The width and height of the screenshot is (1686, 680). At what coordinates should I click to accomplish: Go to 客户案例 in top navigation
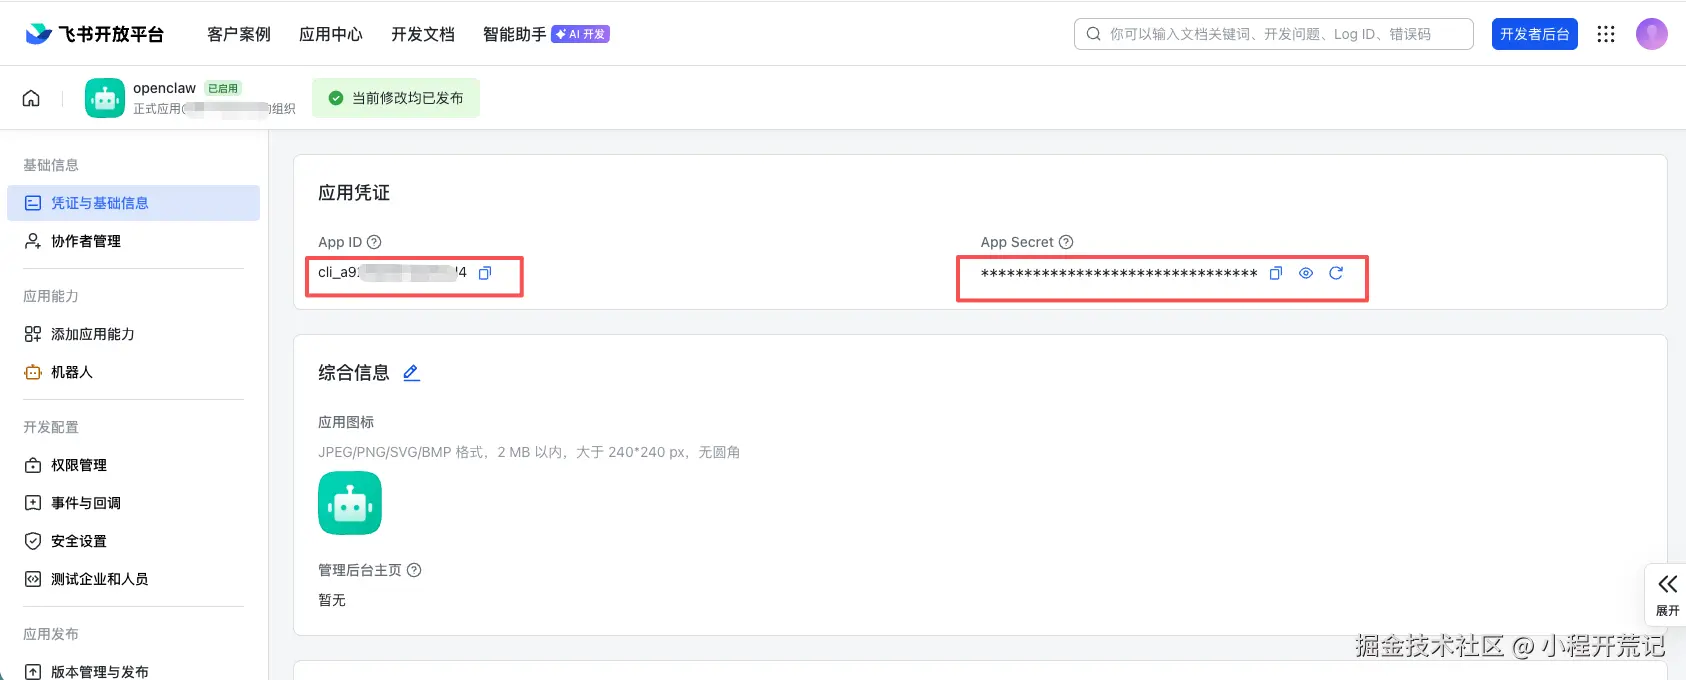click(x=239, y=34)
